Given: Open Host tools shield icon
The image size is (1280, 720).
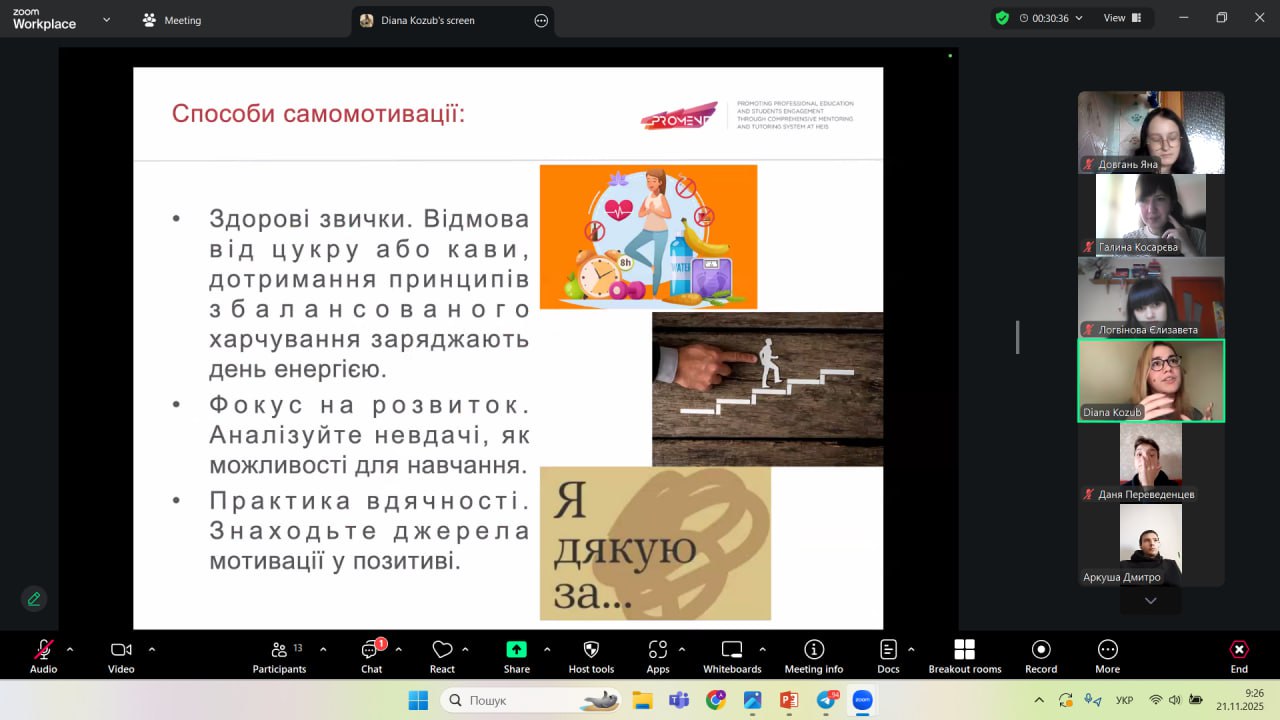Looking at the screenshot, I should pyautogui.click(x=591, y=655).
